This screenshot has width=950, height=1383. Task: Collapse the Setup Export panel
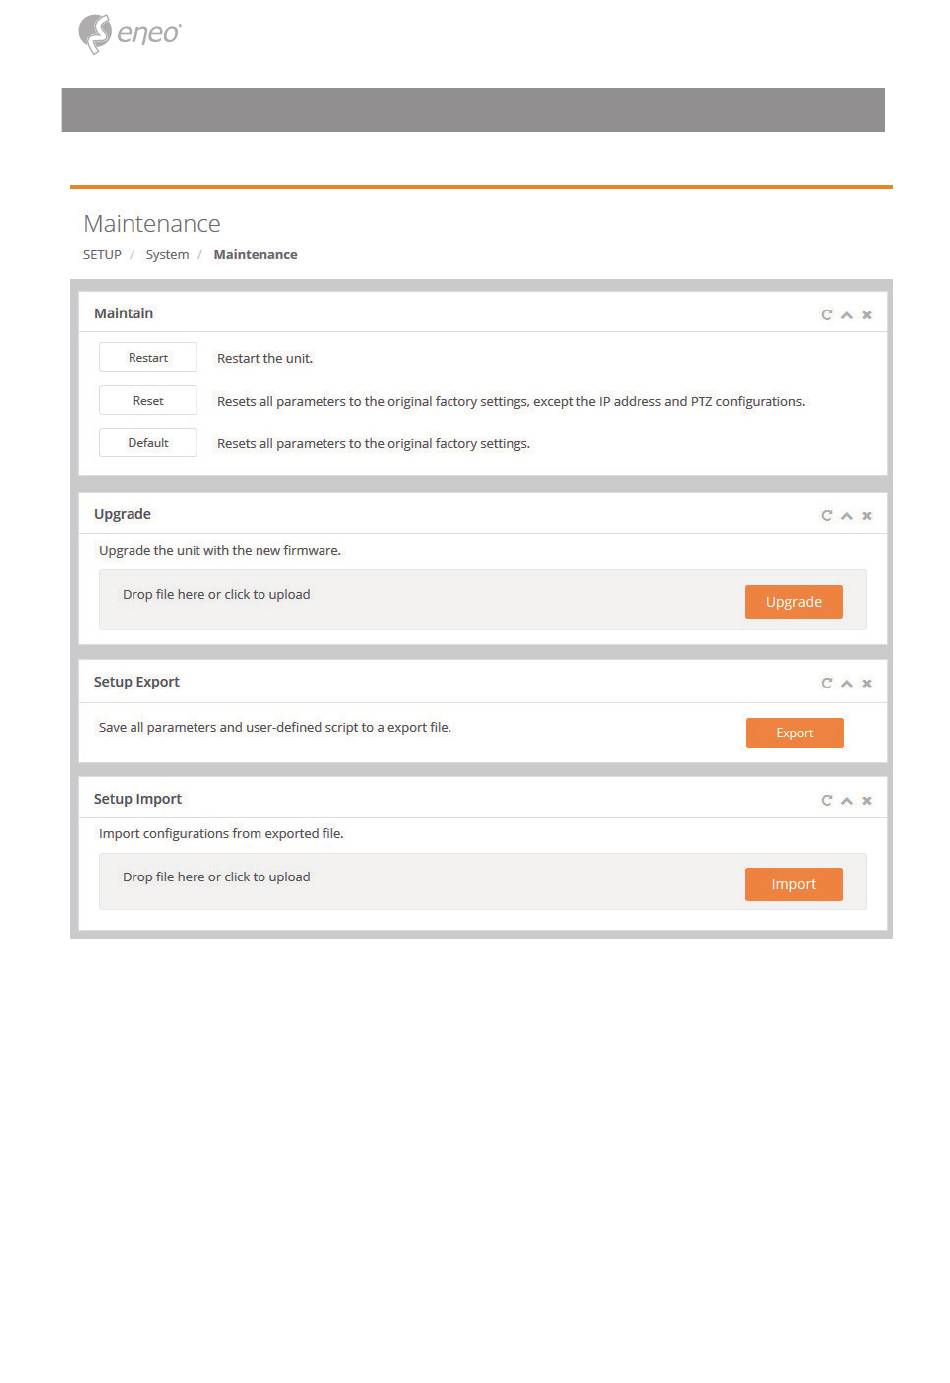(x=847, y=684)
